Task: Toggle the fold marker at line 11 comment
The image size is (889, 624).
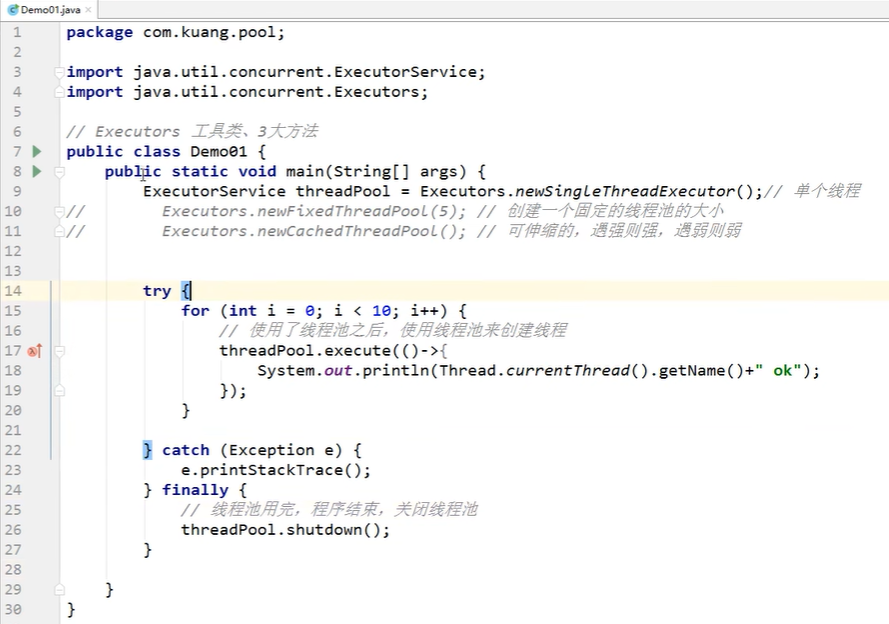Action: pyautogui.click(x=59, y=231)
